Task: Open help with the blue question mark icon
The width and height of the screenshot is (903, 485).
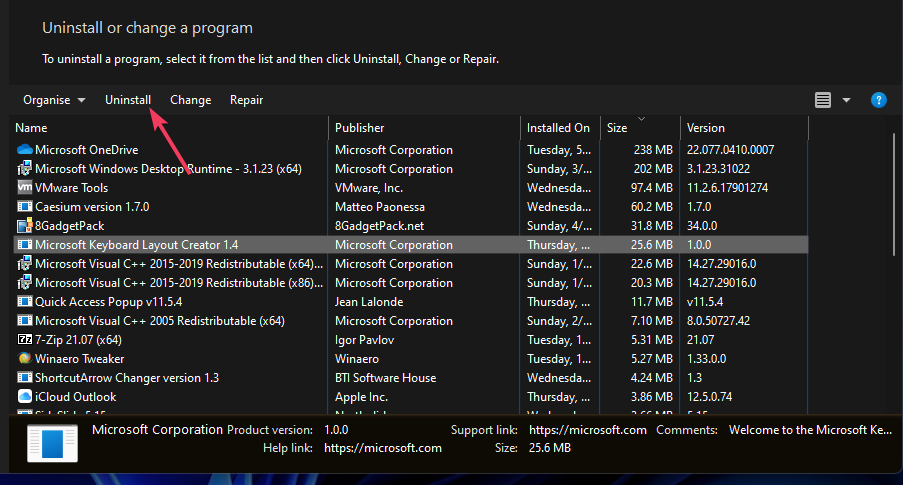Action: pyautogui.click(x=879, y=100)
